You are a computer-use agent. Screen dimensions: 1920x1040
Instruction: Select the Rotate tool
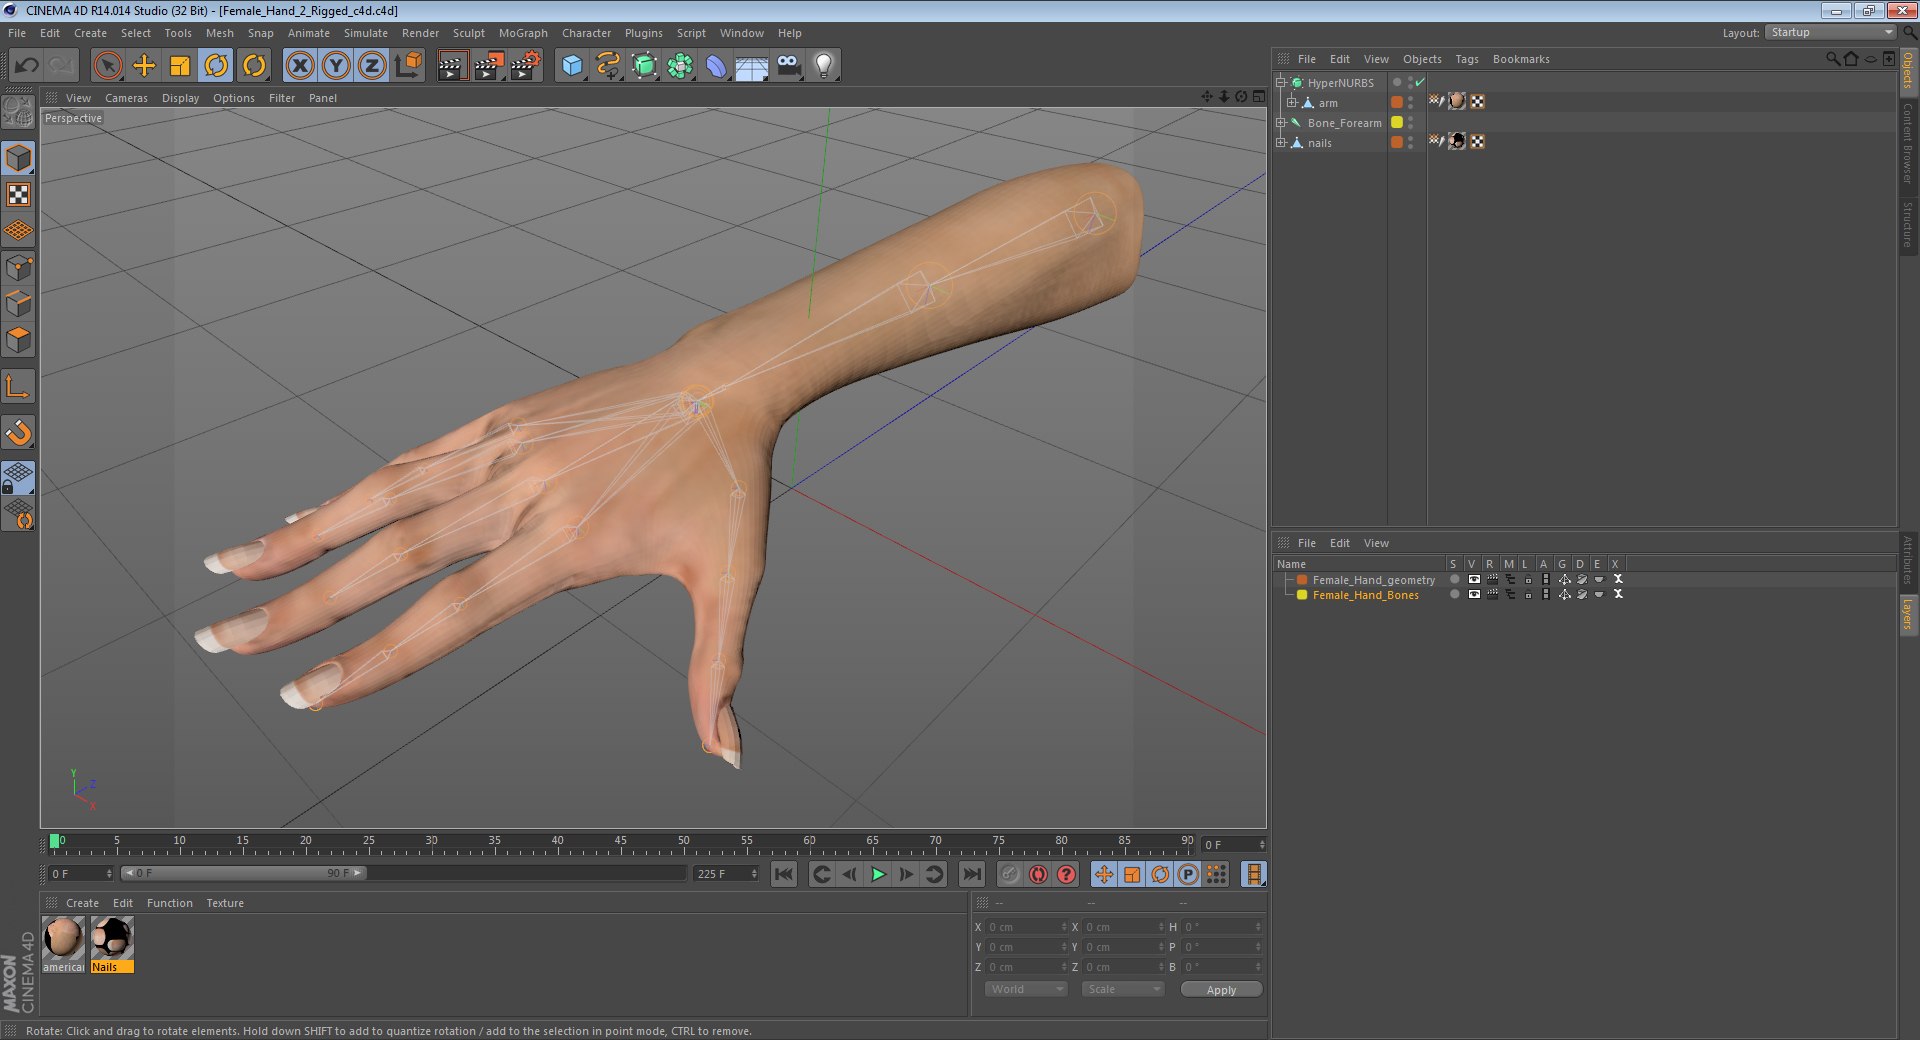(x=216, y=66)
